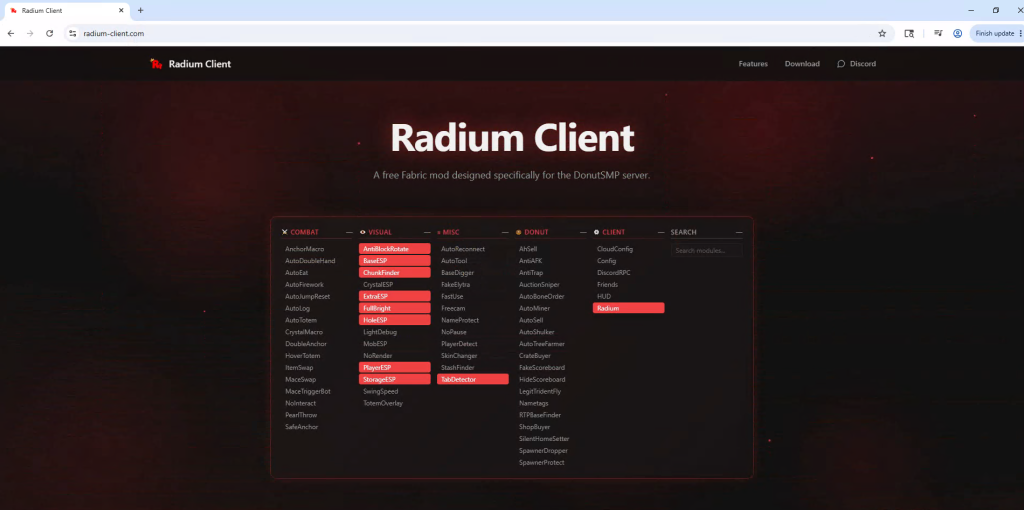
Task: Click the VISUAL eye icon
Action: click(x=362, y=232)
